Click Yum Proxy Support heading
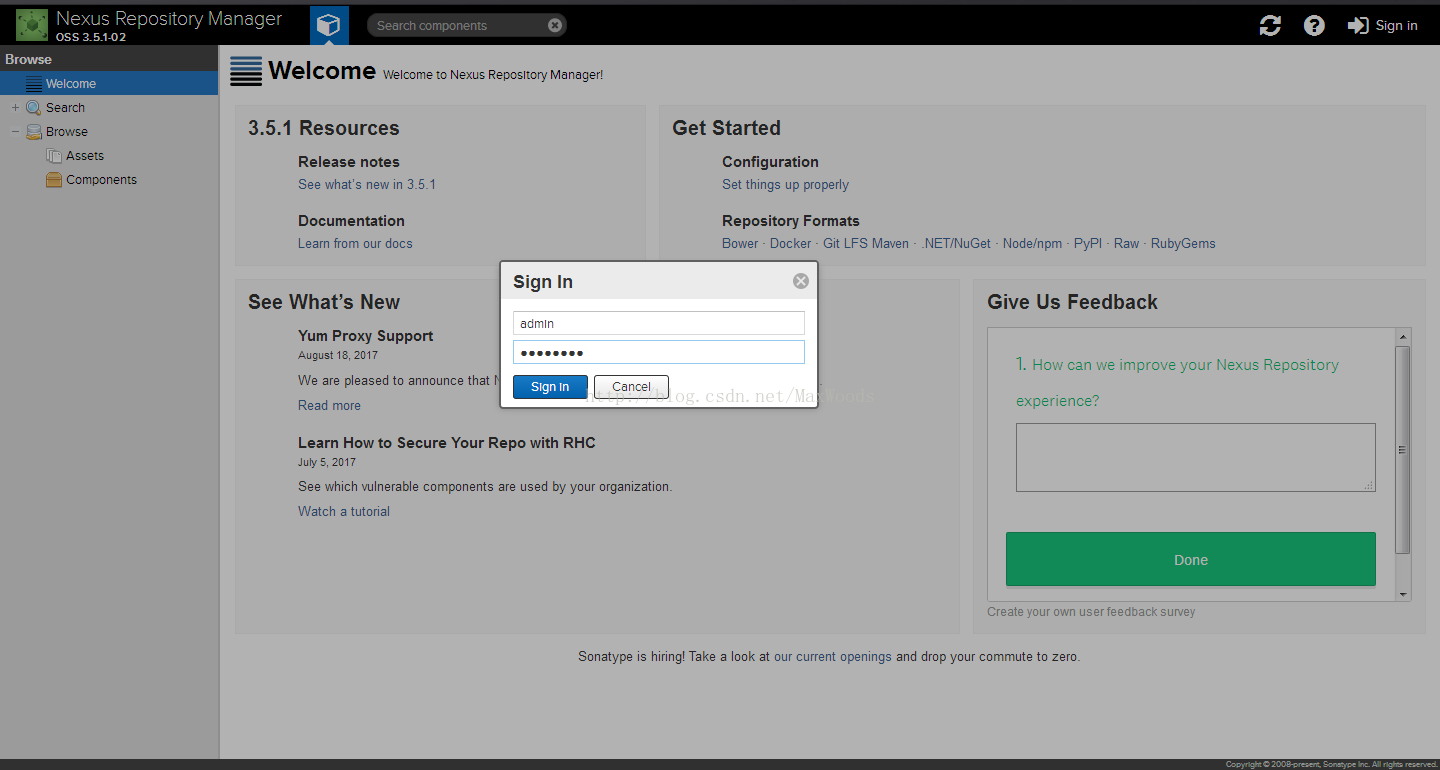1440x770 pixels. click(366, 336)
